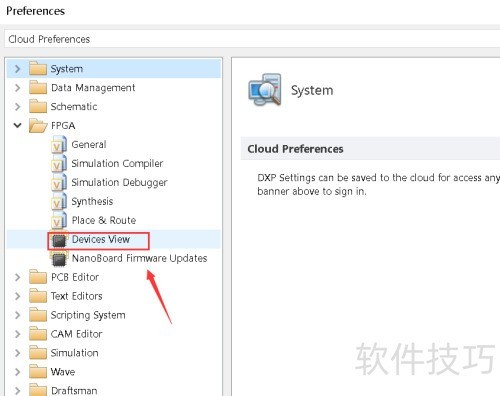Click the System heading in right pane
Image resolution: width=500 pixels, height=396 pixels.
pos(312,90)
